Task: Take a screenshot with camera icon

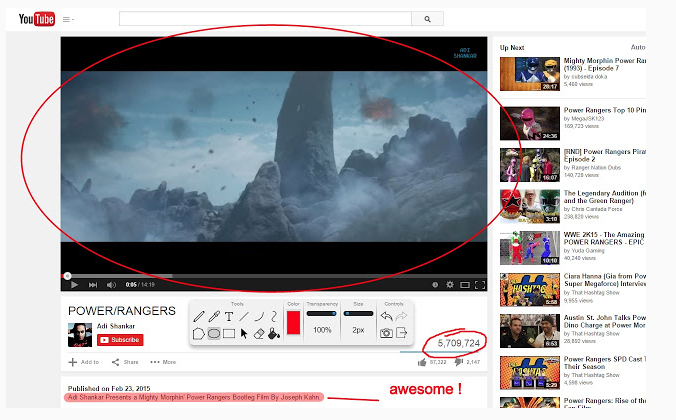Action: click(x=386, y=333)
